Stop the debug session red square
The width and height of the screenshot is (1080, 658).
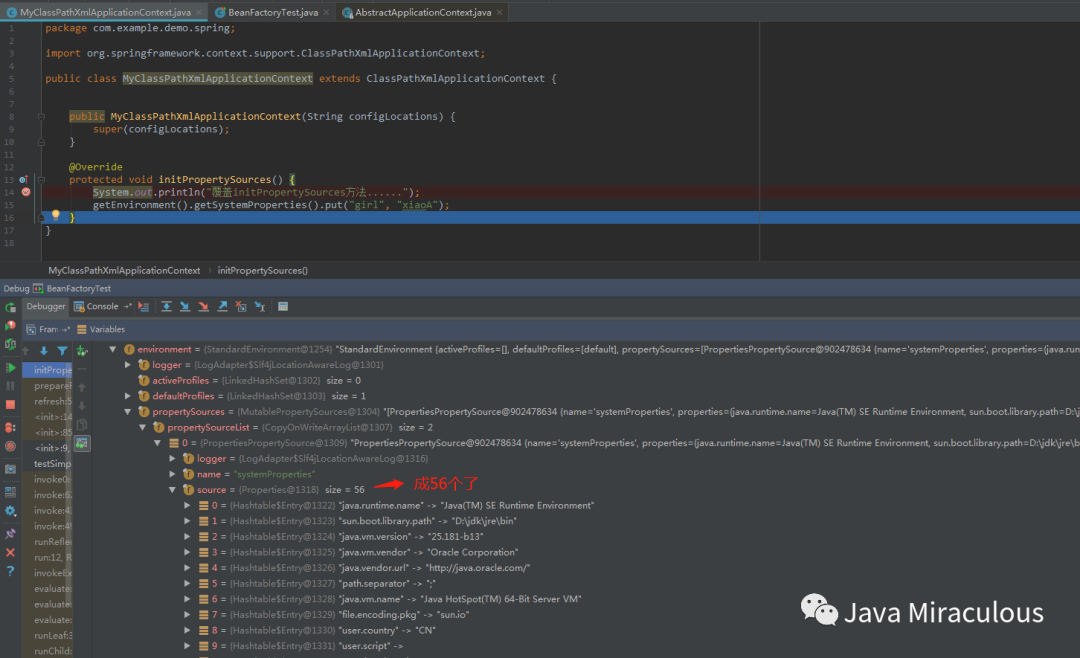10,404
